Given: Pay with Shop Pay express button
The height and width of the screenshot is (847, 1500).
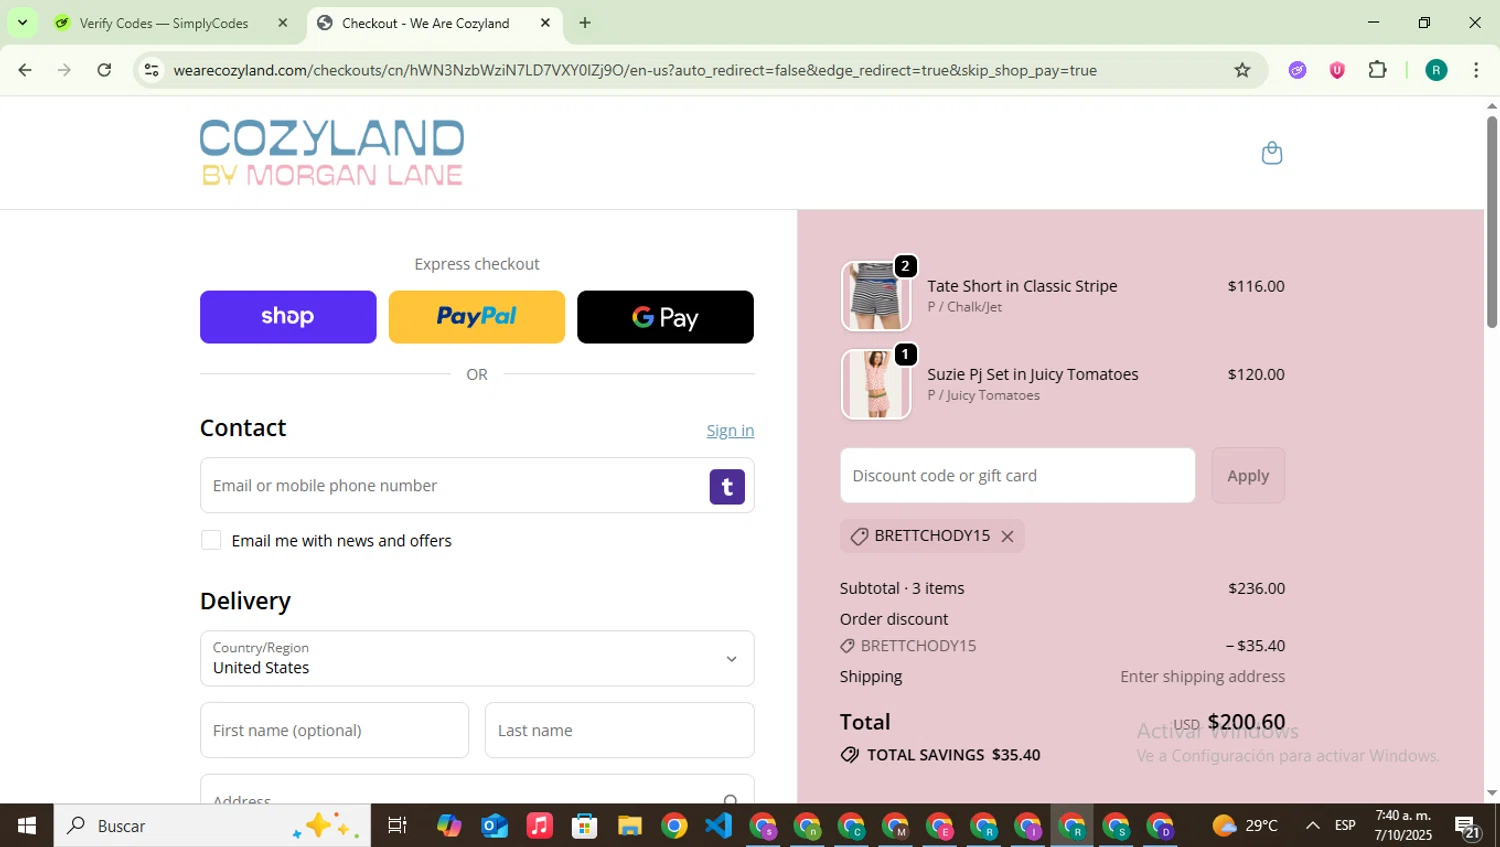Looking at the screenshot, I should pyautogui.click(x=288, y=317).
